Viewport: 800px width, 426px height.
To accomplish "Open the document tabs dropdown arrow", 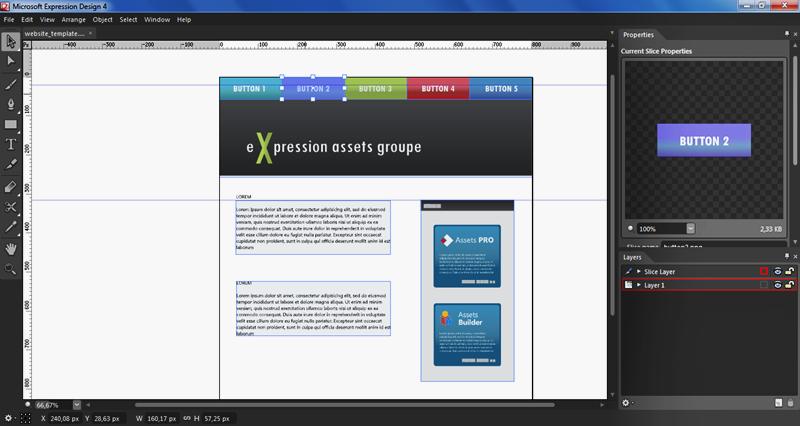I will [612, 33].
